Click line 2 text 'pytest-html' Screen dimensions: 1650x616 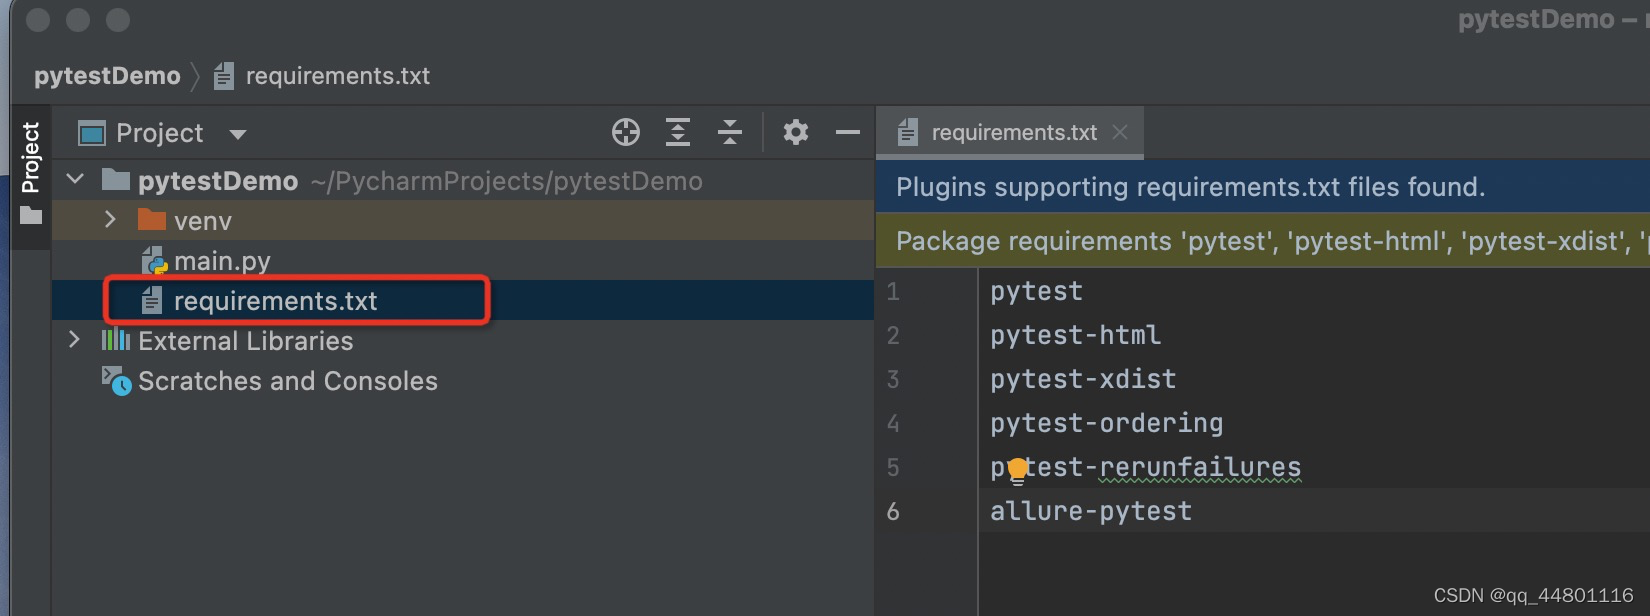[1075, 335]
